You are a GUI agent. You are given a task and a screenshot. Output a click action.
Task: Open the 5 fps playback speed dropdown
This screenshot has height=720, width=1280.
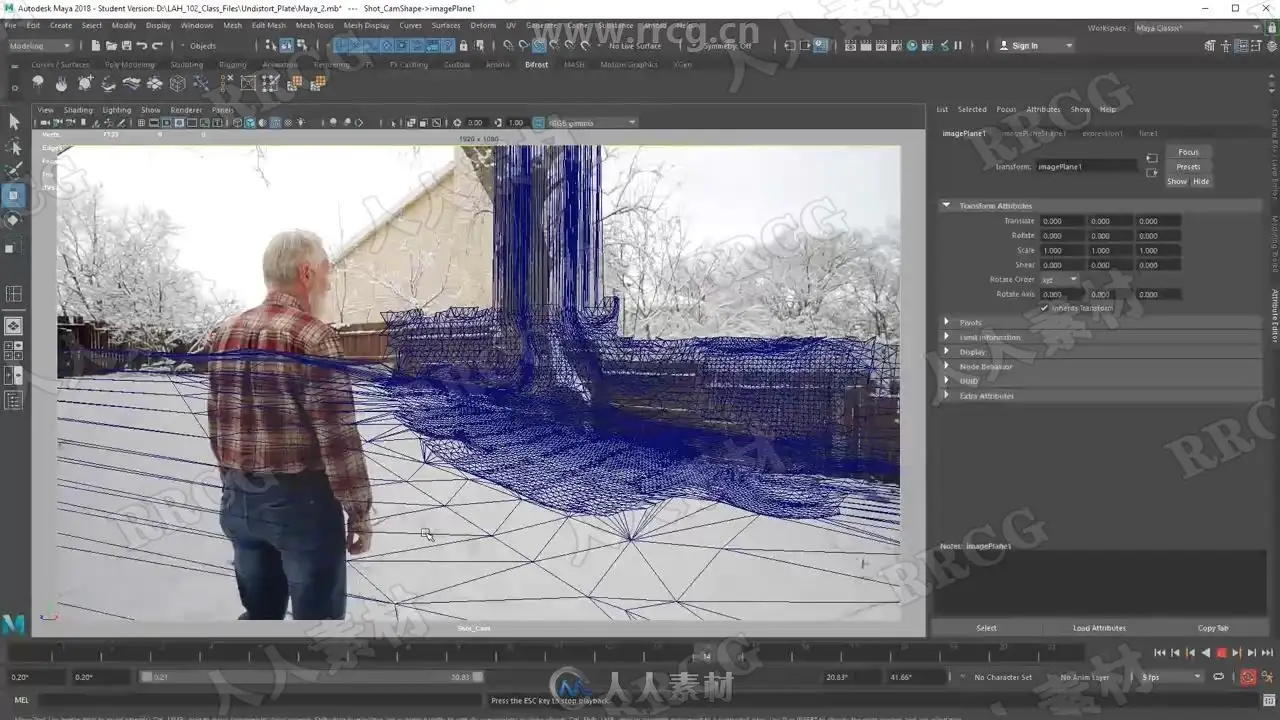pos(1171,677)
